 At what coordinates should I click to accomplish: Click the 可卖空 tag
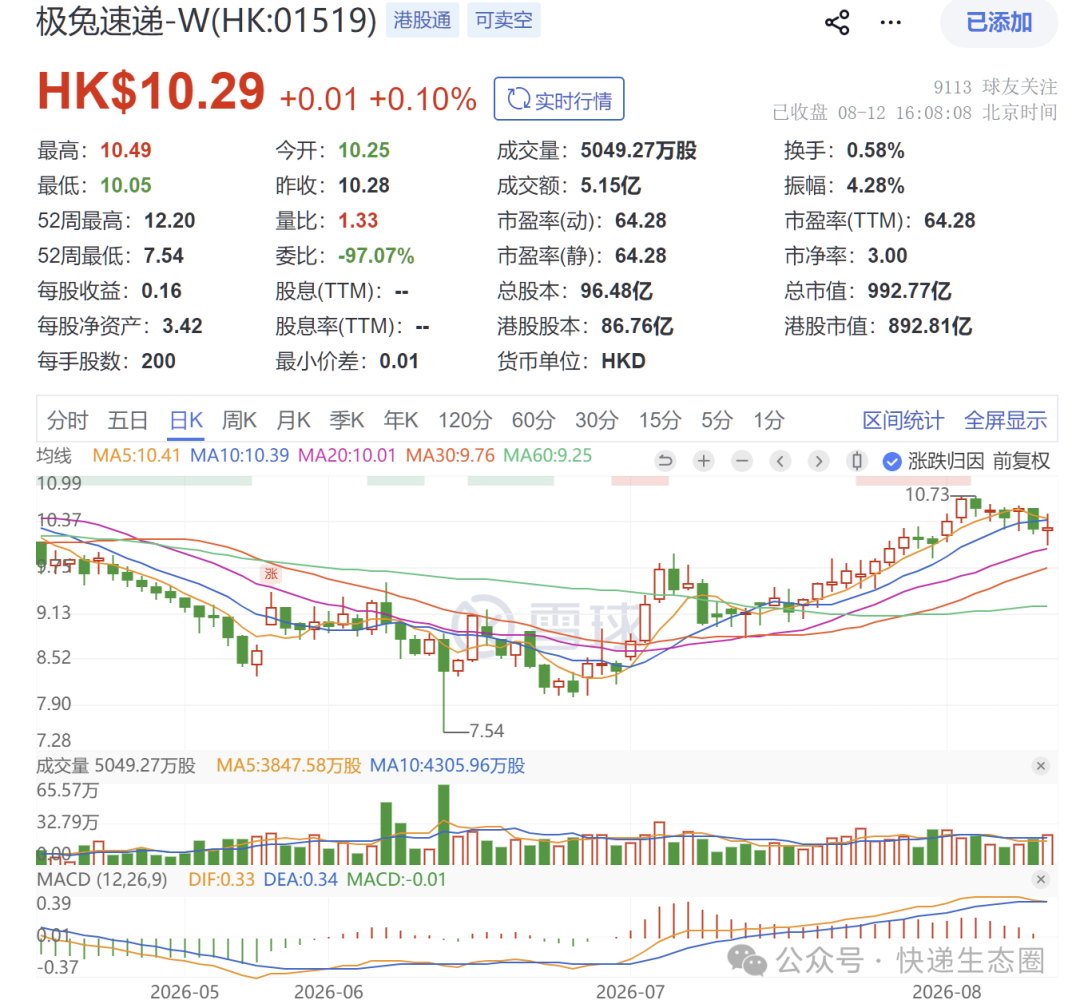pos(503,20)
